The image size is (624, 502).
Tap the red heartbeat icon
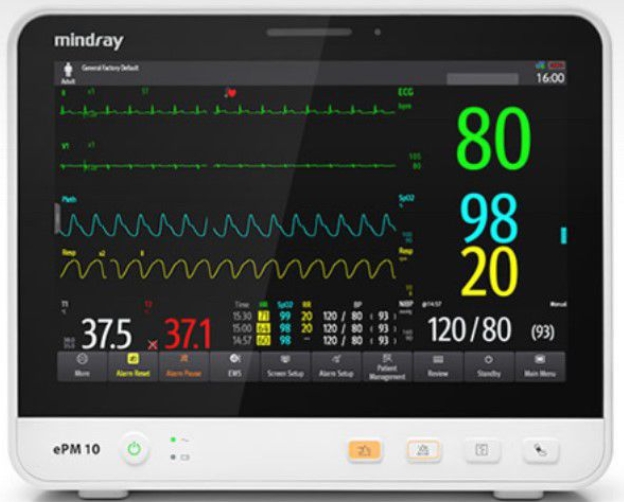231,93
